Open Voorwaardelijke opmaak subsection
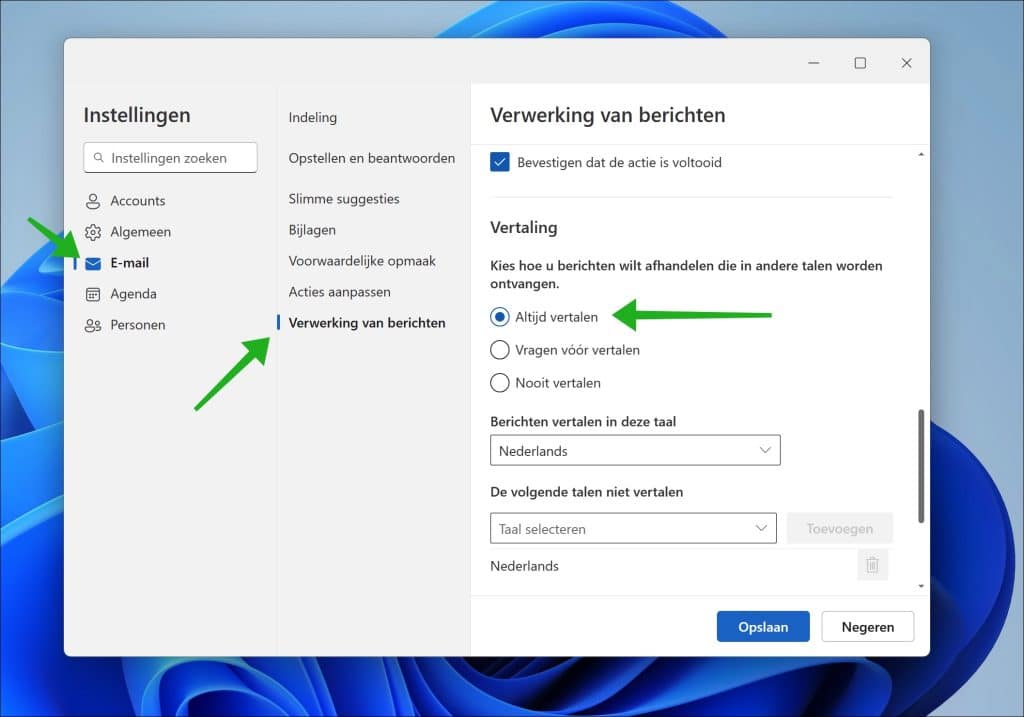 [x=362, y=261]
